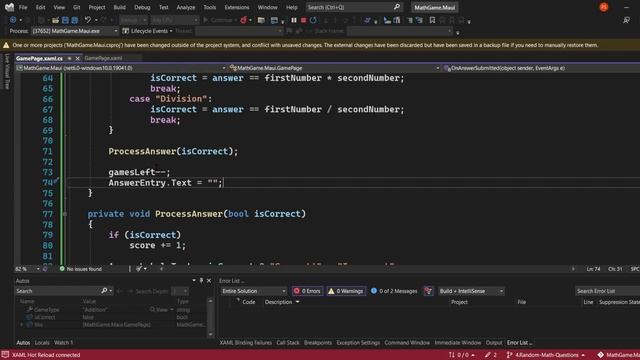Open the Live Visual Tree side tab
Screen dimensions: 640x360
click(7, 71)
